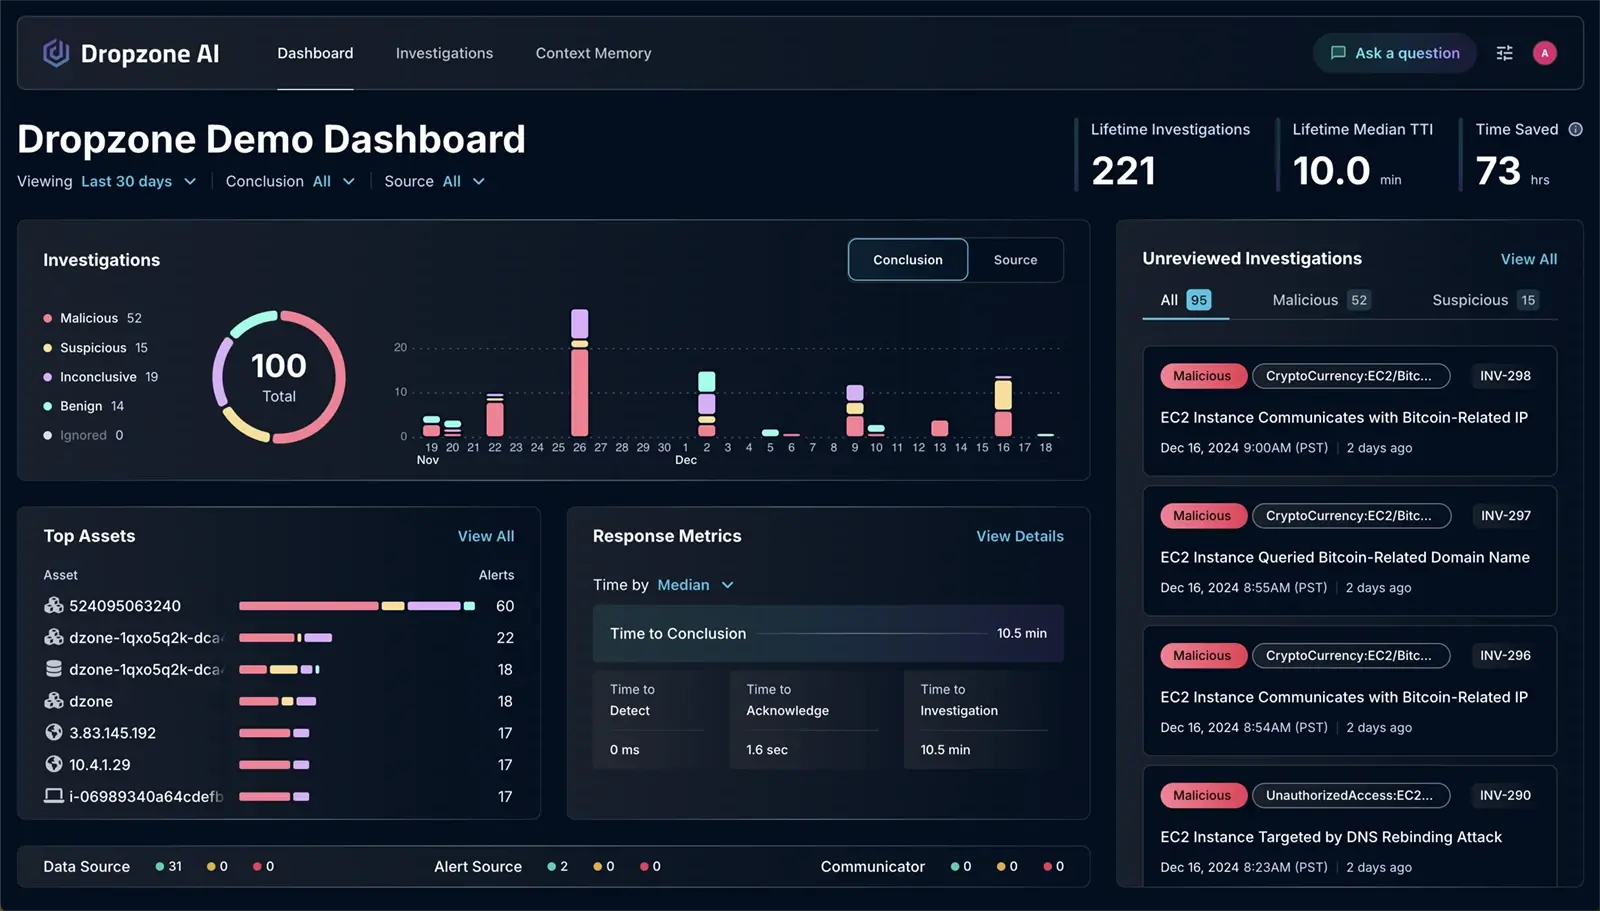Click the pink user avatar

tap(1545, 53)
